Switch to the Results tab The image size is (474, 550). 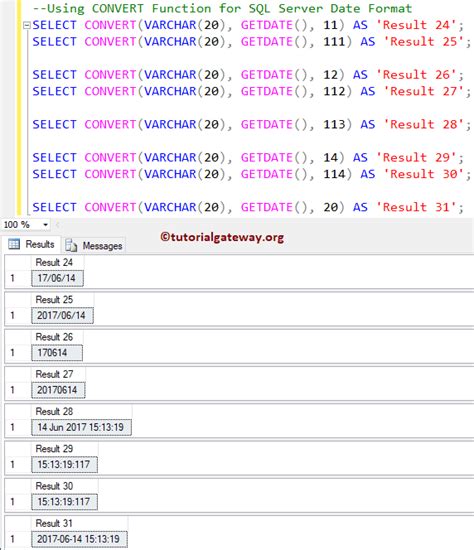[x=32, y=244]
